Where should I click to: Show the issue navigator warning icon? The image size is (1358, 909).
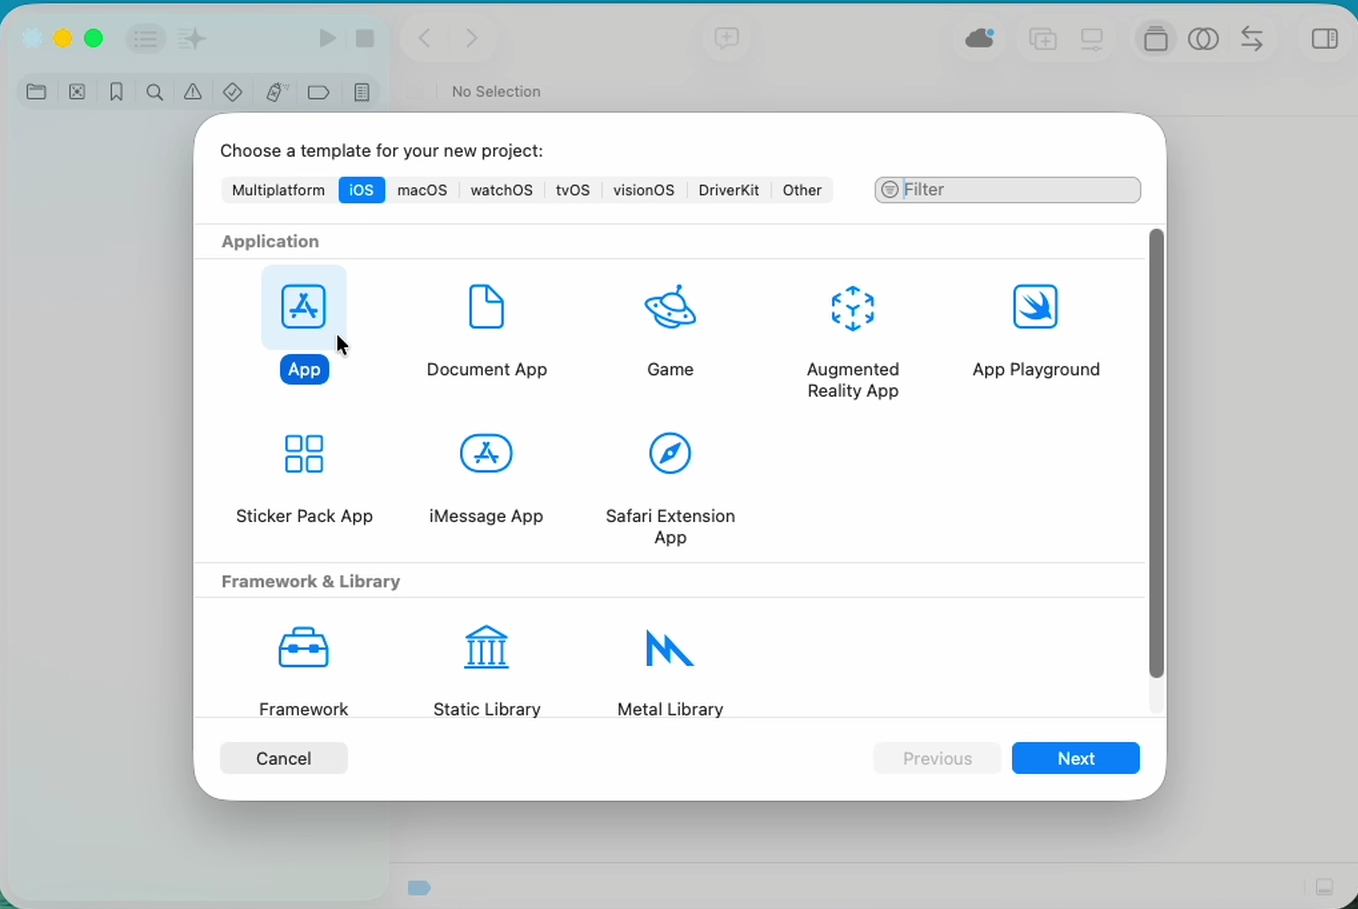tap(193, 92)
